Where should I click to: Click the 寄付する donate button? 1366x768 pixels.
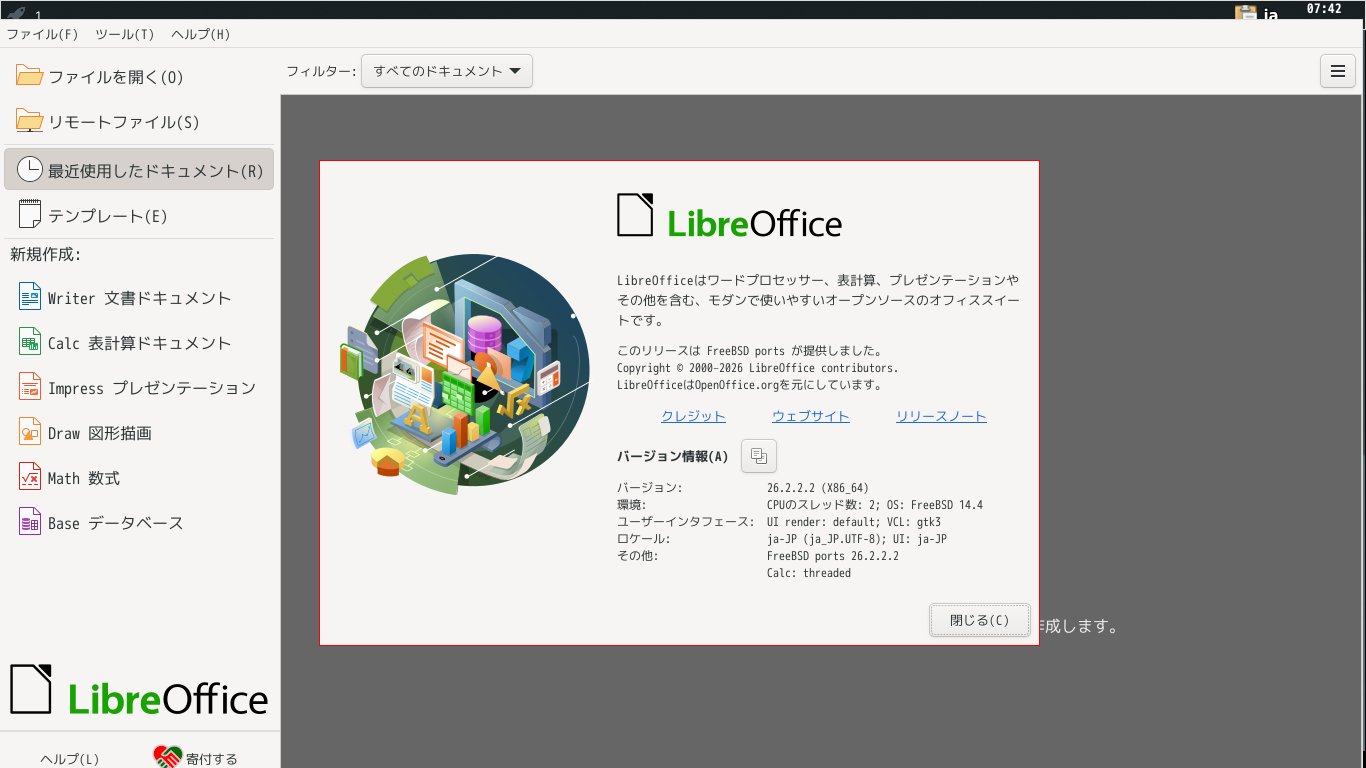pos(196,758)
